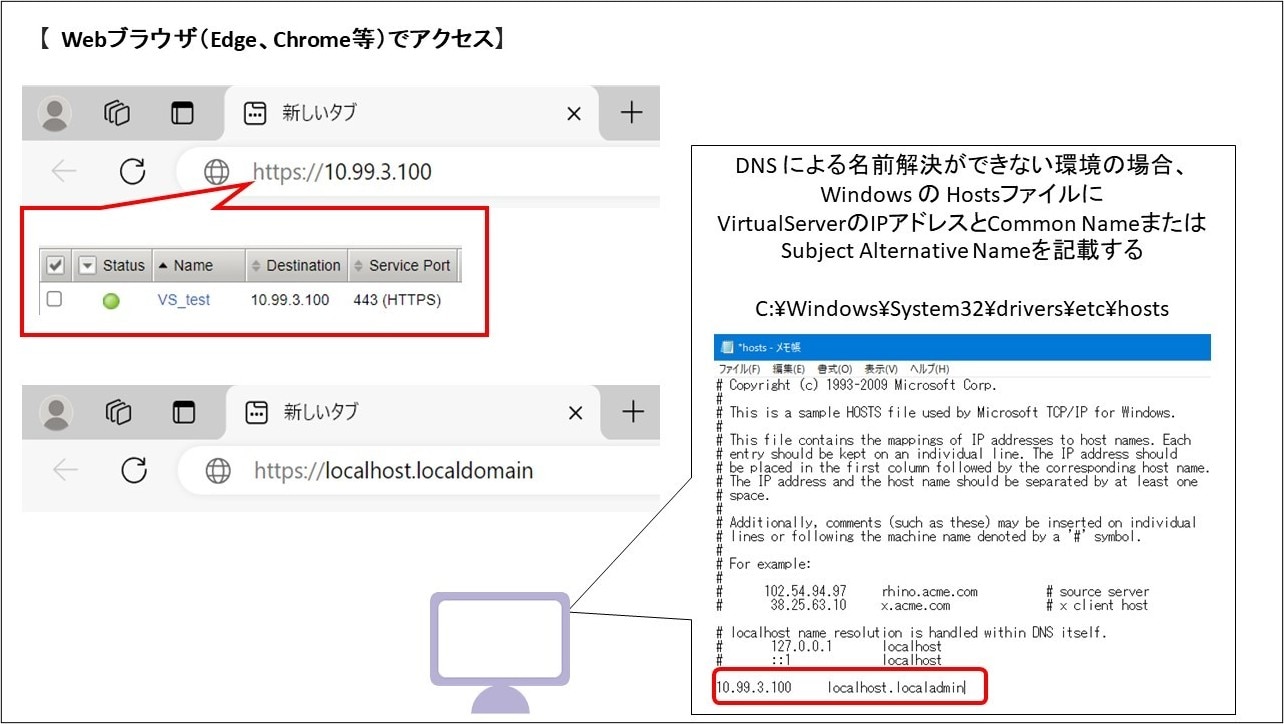1284x724 pixels.
Task: Sort by the Destination column header
Action: [x=296, y=266]
